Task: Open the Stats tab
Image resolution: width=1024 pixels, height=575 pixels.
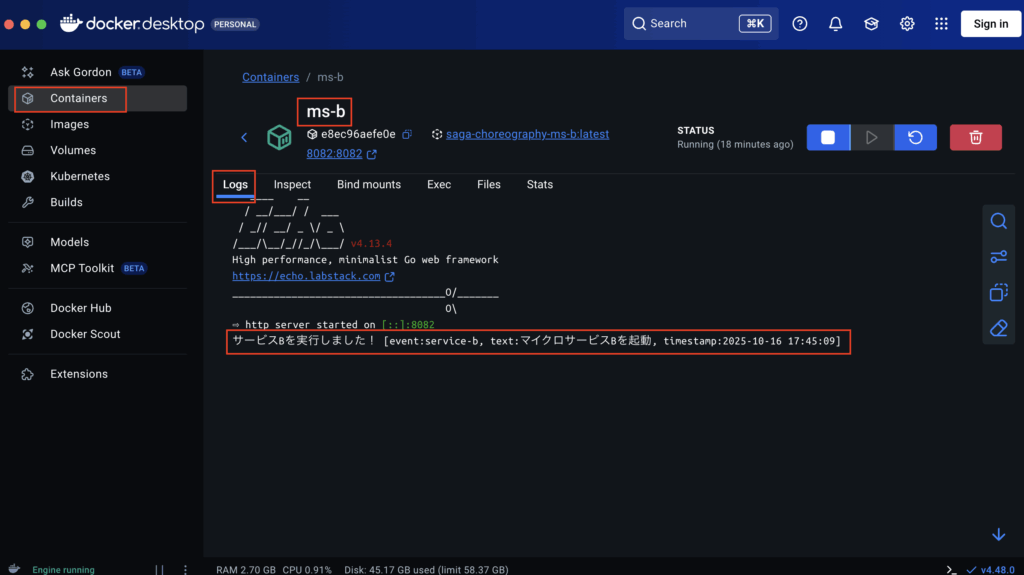Action: 539,185
